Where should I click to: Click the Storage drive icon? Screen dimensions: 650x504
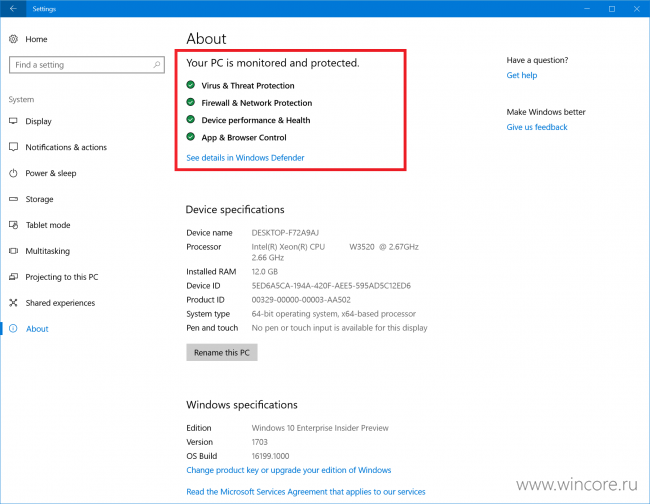point(13,199)
